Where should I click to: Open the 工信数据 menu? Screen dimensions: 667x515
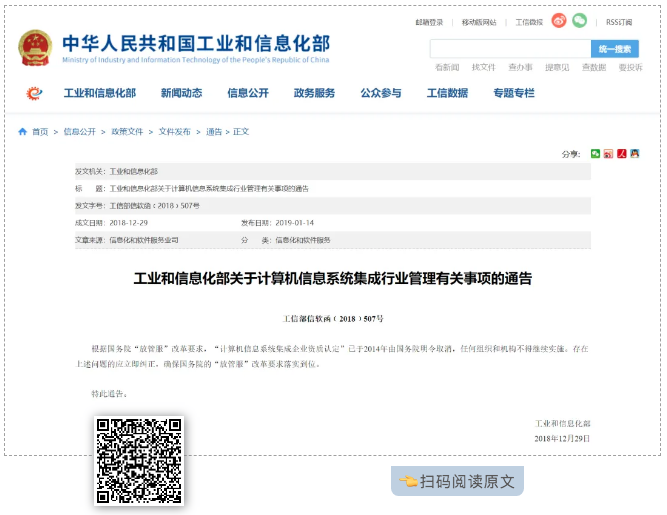tap(448, 93)
